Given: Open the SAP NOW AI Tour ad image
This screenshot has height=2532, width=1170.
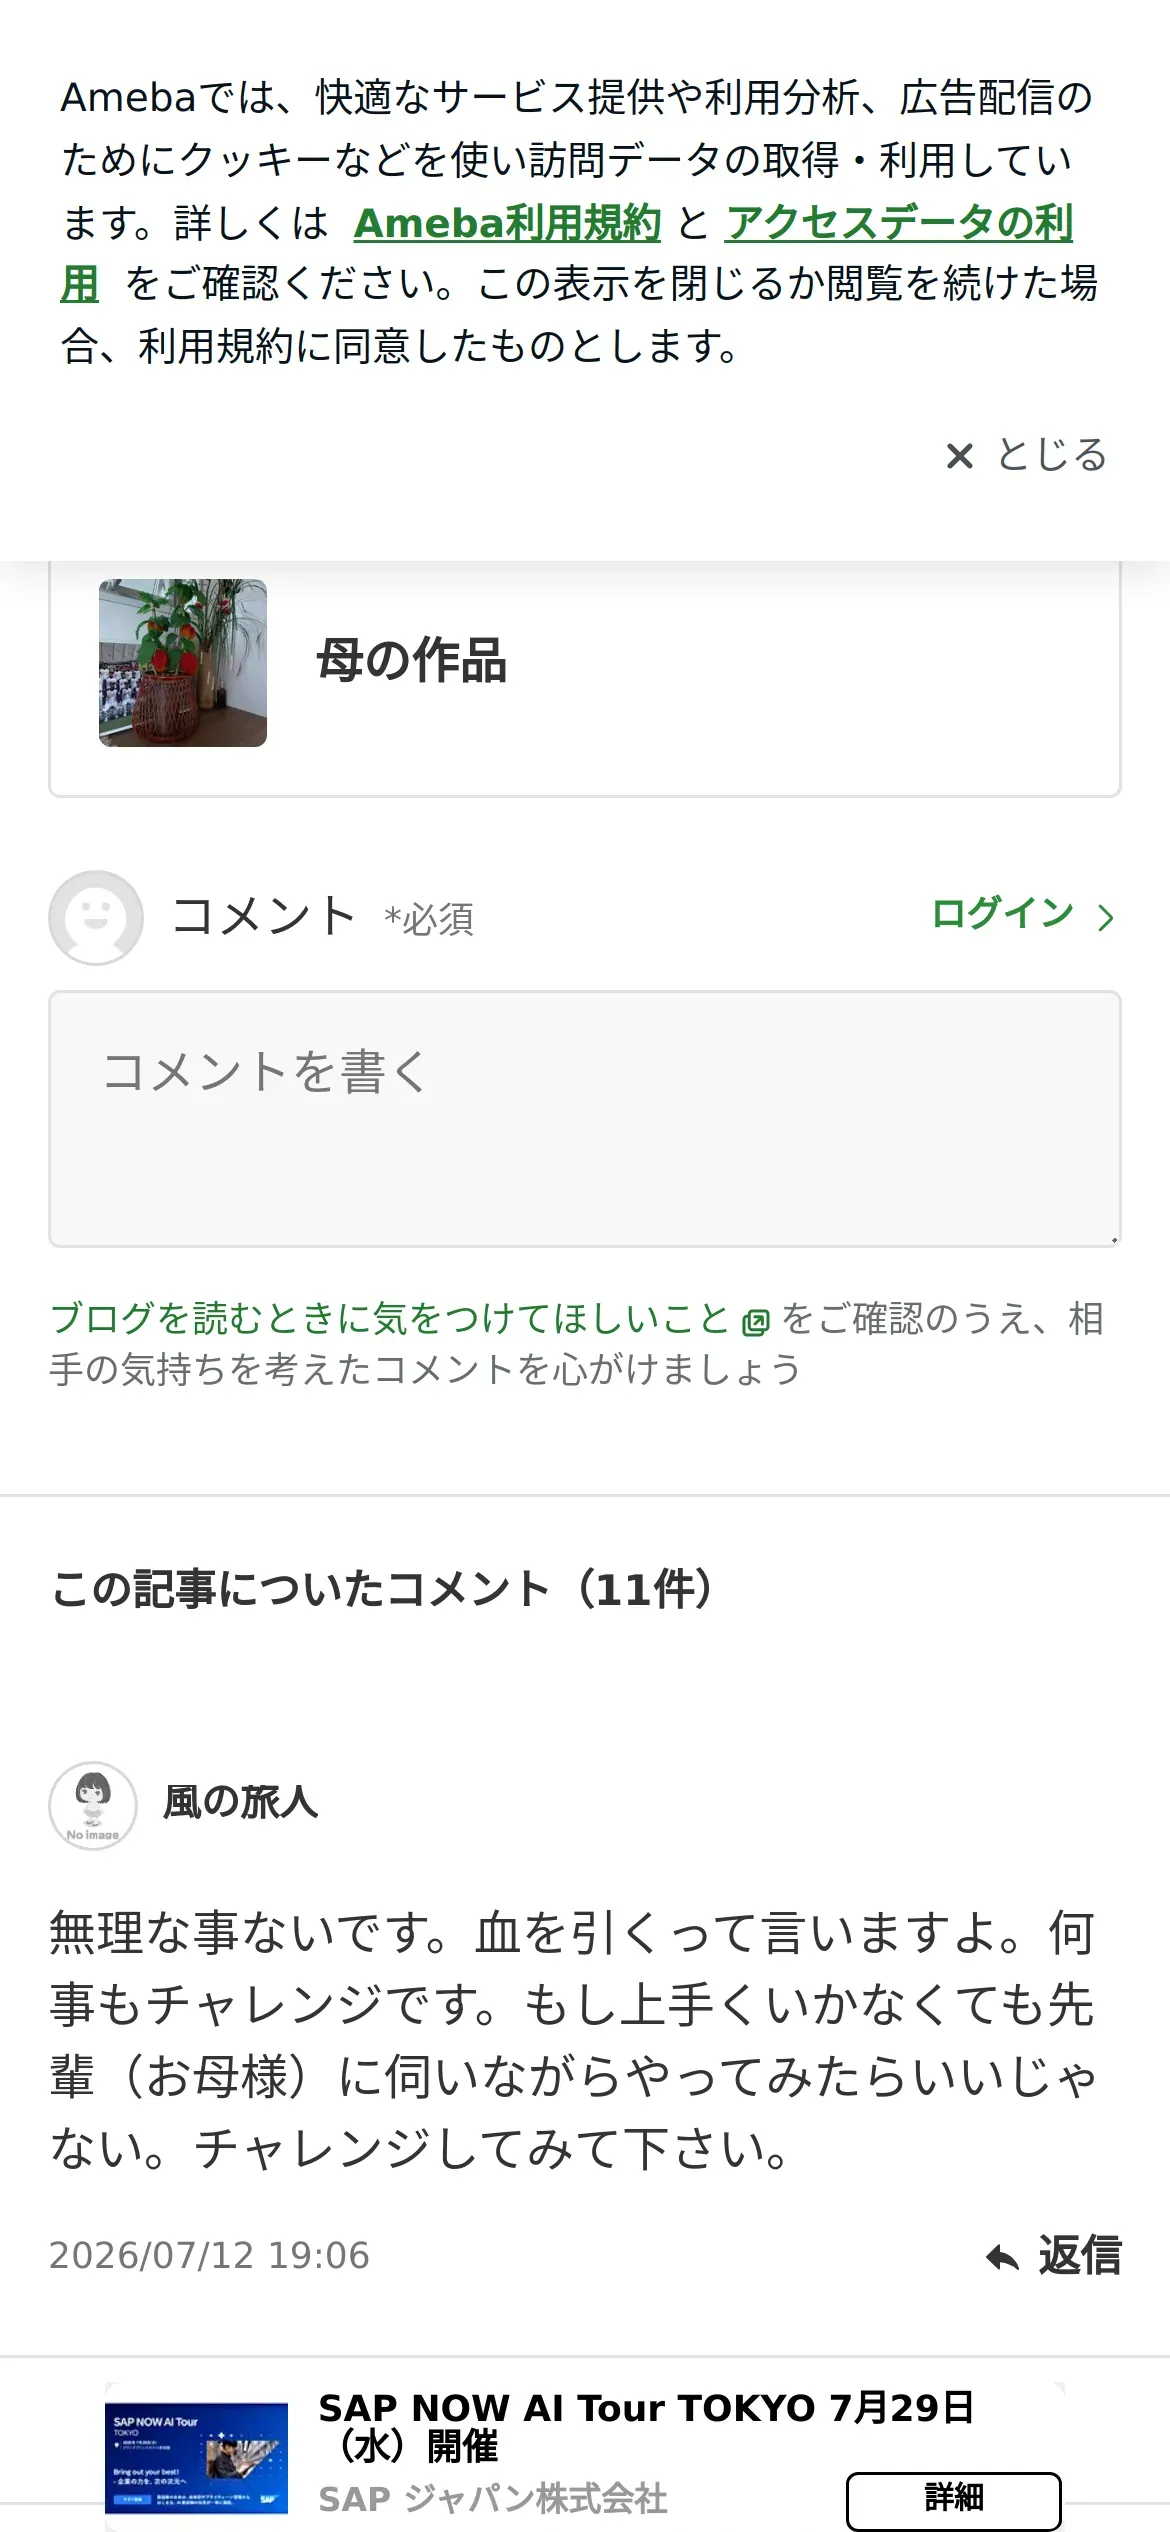Looking at the screenshot, I should 196,2459.
